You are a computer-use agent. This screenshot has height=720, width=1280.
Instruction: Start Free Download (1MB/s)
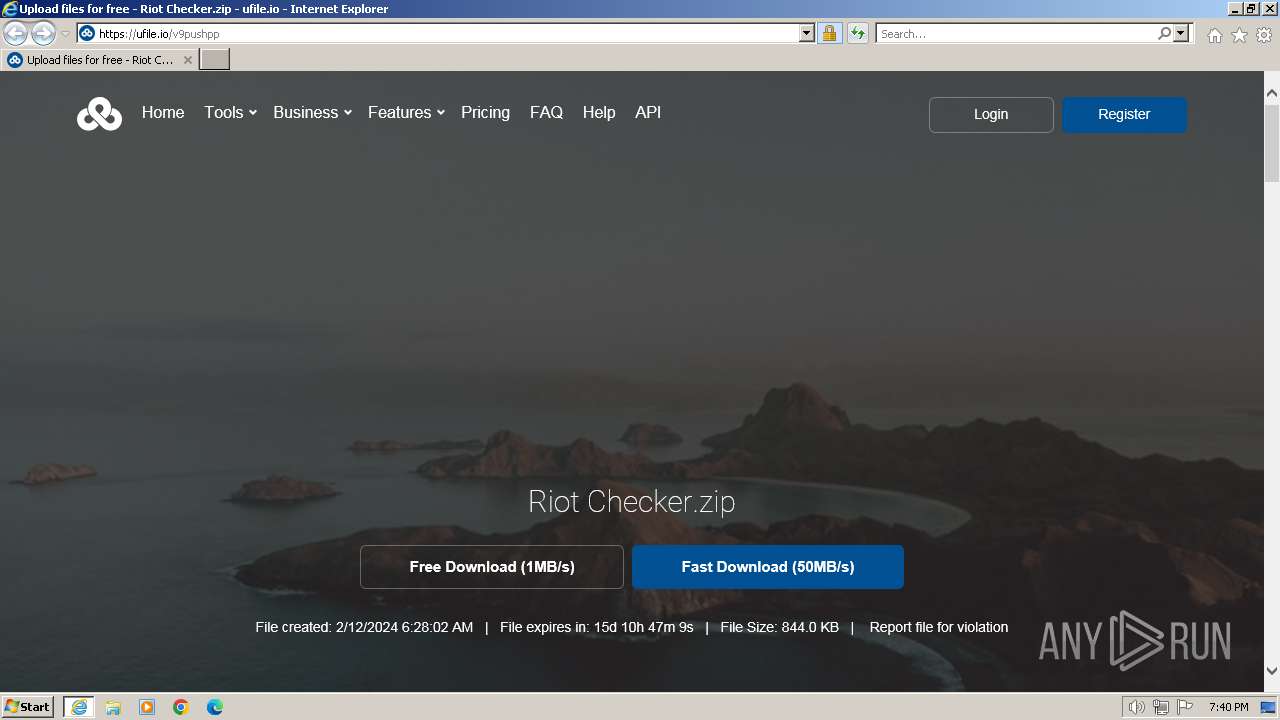(492, 567)
